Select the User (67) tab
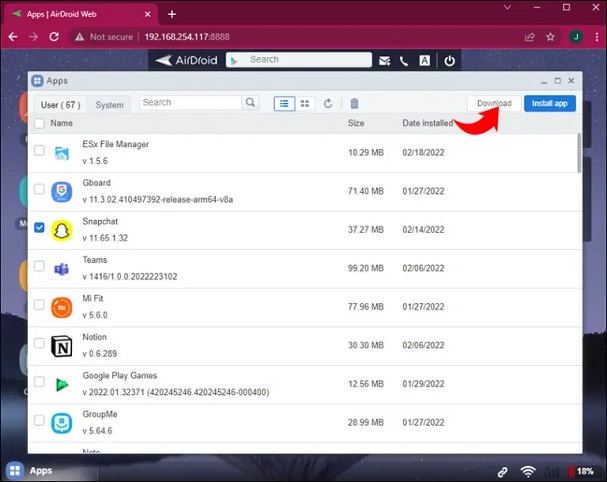 (60, 105)
